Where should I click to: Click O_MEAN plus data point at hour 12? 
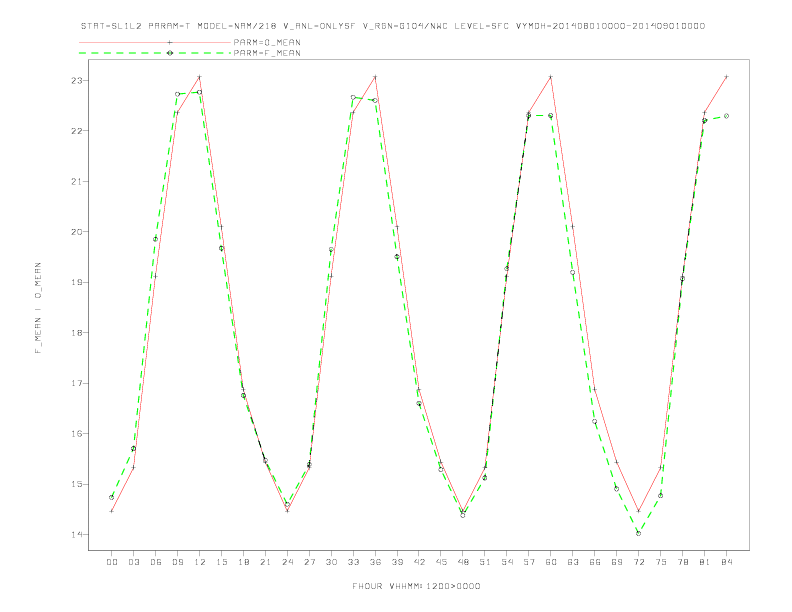point(200,77)
